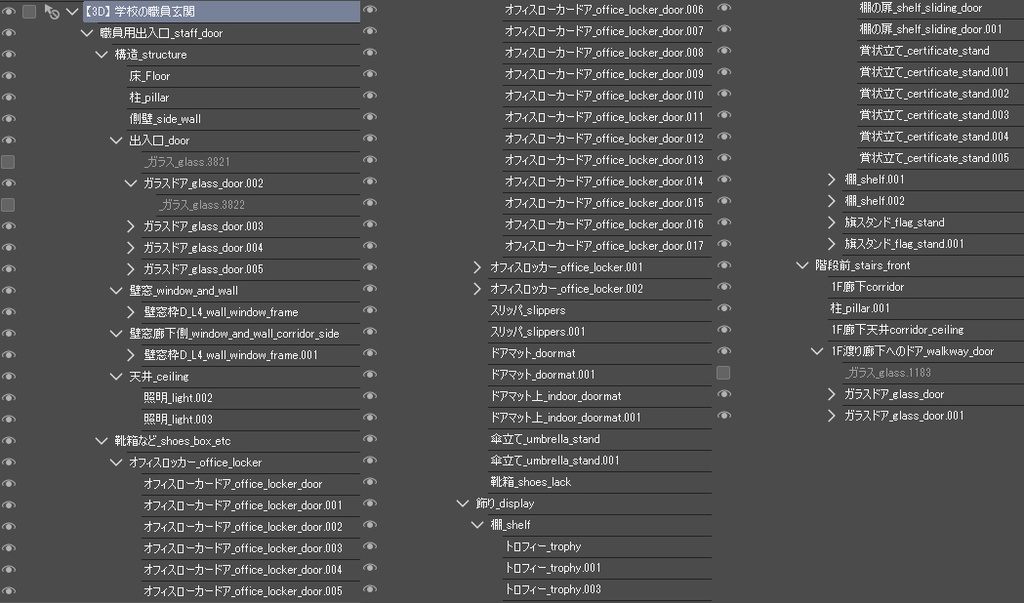Show the hidden ガラス_glass.3821 object
Viewport: 1024px width, 603px height.
(x=8, y=161)
